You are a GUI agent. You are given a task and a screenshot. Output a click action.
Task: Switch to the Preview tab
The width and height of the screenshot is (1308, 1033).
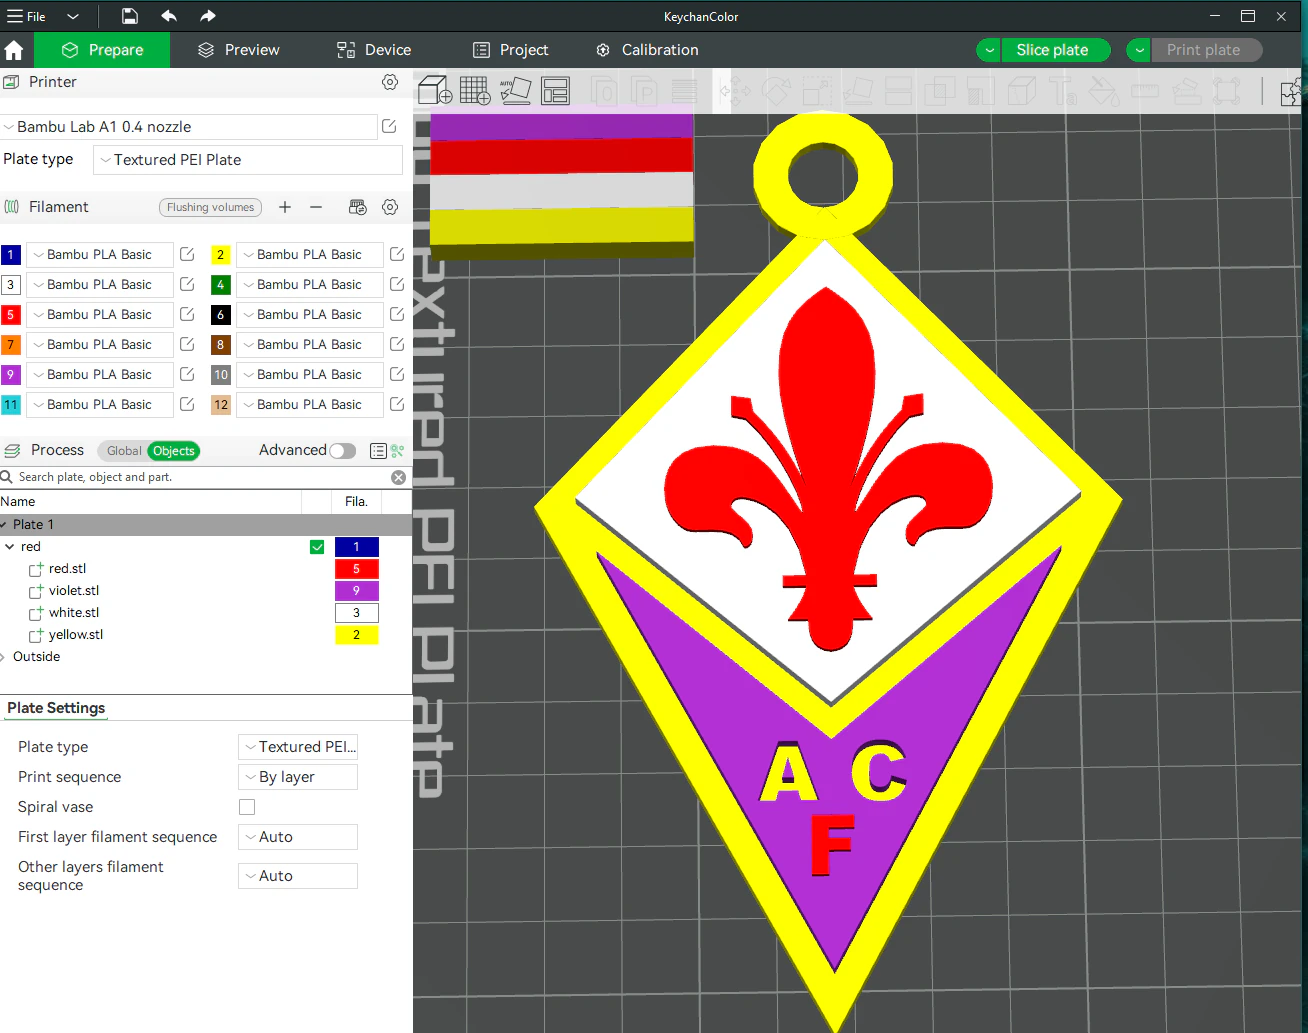[x=239, y=50]
